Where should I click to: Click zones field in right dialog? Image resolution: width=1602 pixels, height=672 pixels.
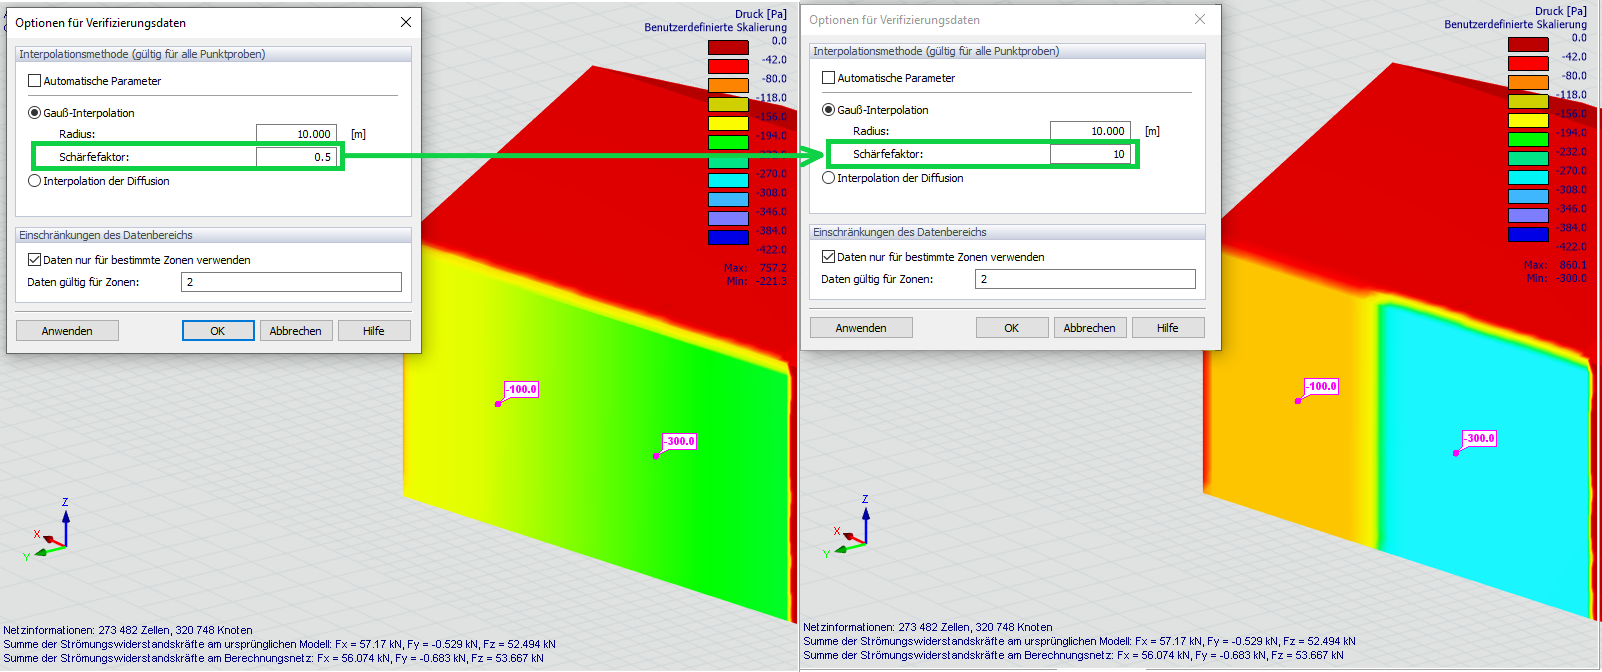point(1085,279)
